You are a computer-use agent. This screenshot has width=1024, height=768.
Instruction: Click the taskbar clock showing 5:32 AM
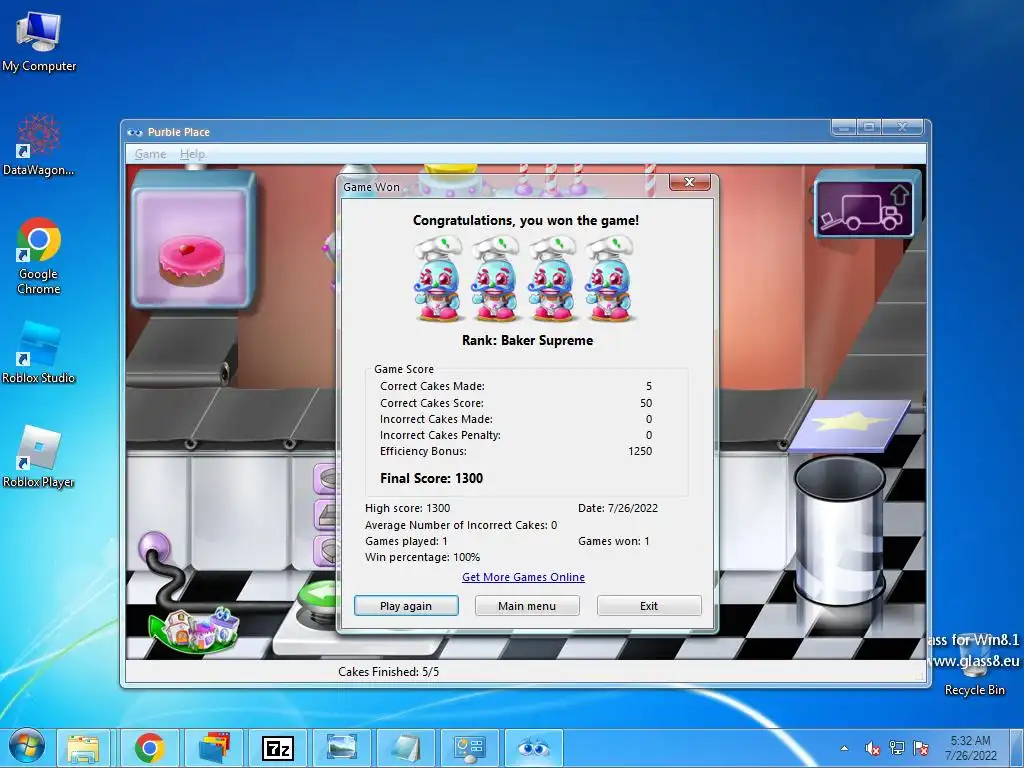pyautogui.click(x=970, y=748)
